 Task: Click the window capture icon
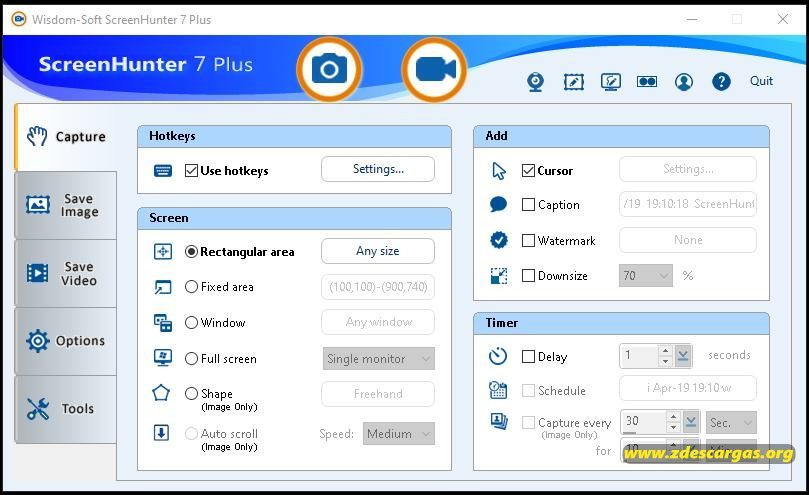163,323
